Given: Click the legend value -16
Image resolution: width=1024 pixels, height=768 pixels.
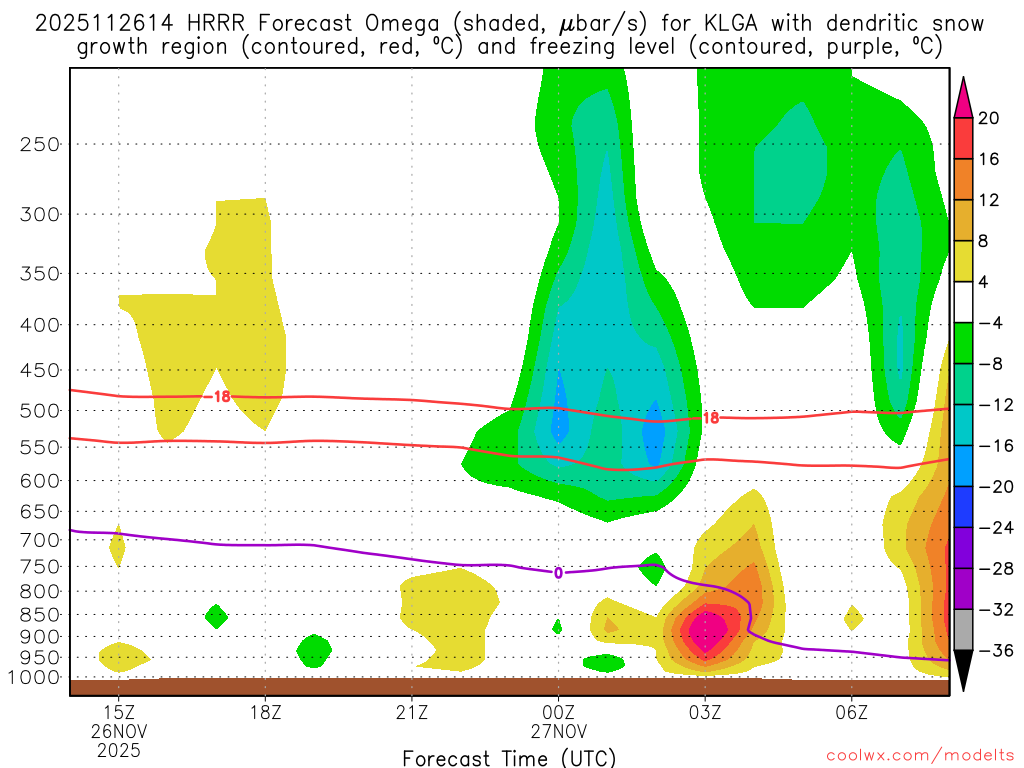Looking at the screenshot, I should [995, 445].
